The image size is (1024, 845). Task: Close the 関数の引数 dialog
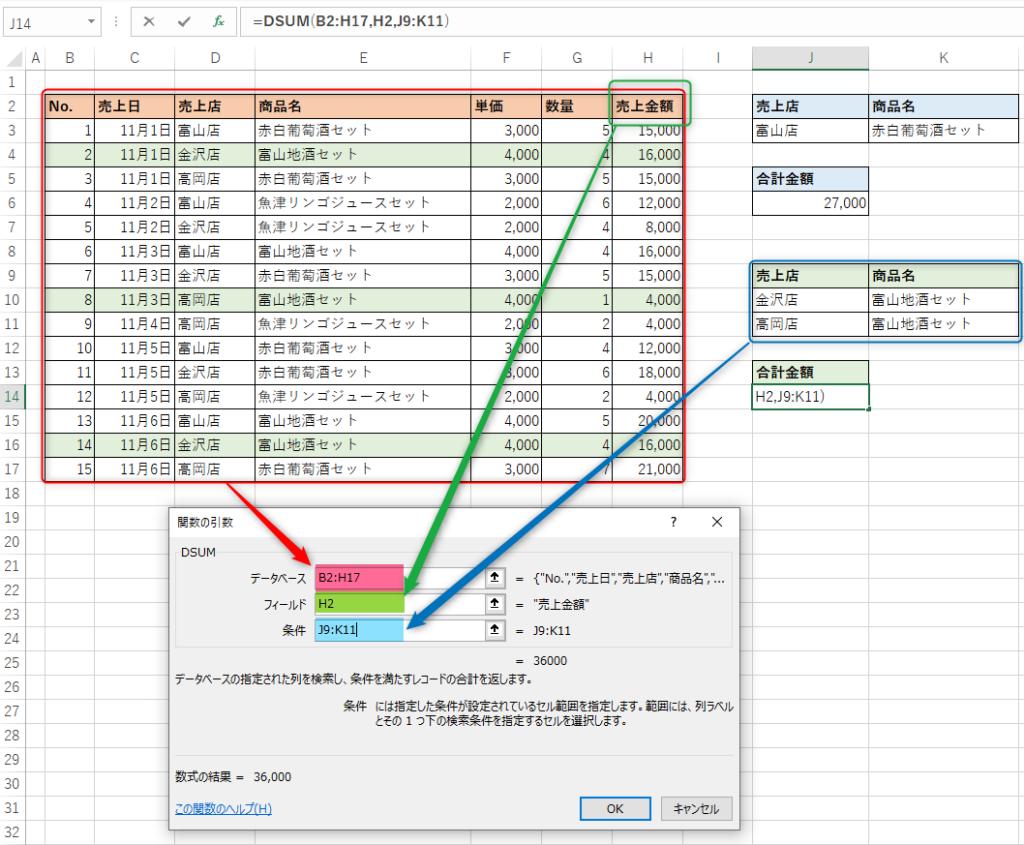pyautogui.click(x=716, y=522)
